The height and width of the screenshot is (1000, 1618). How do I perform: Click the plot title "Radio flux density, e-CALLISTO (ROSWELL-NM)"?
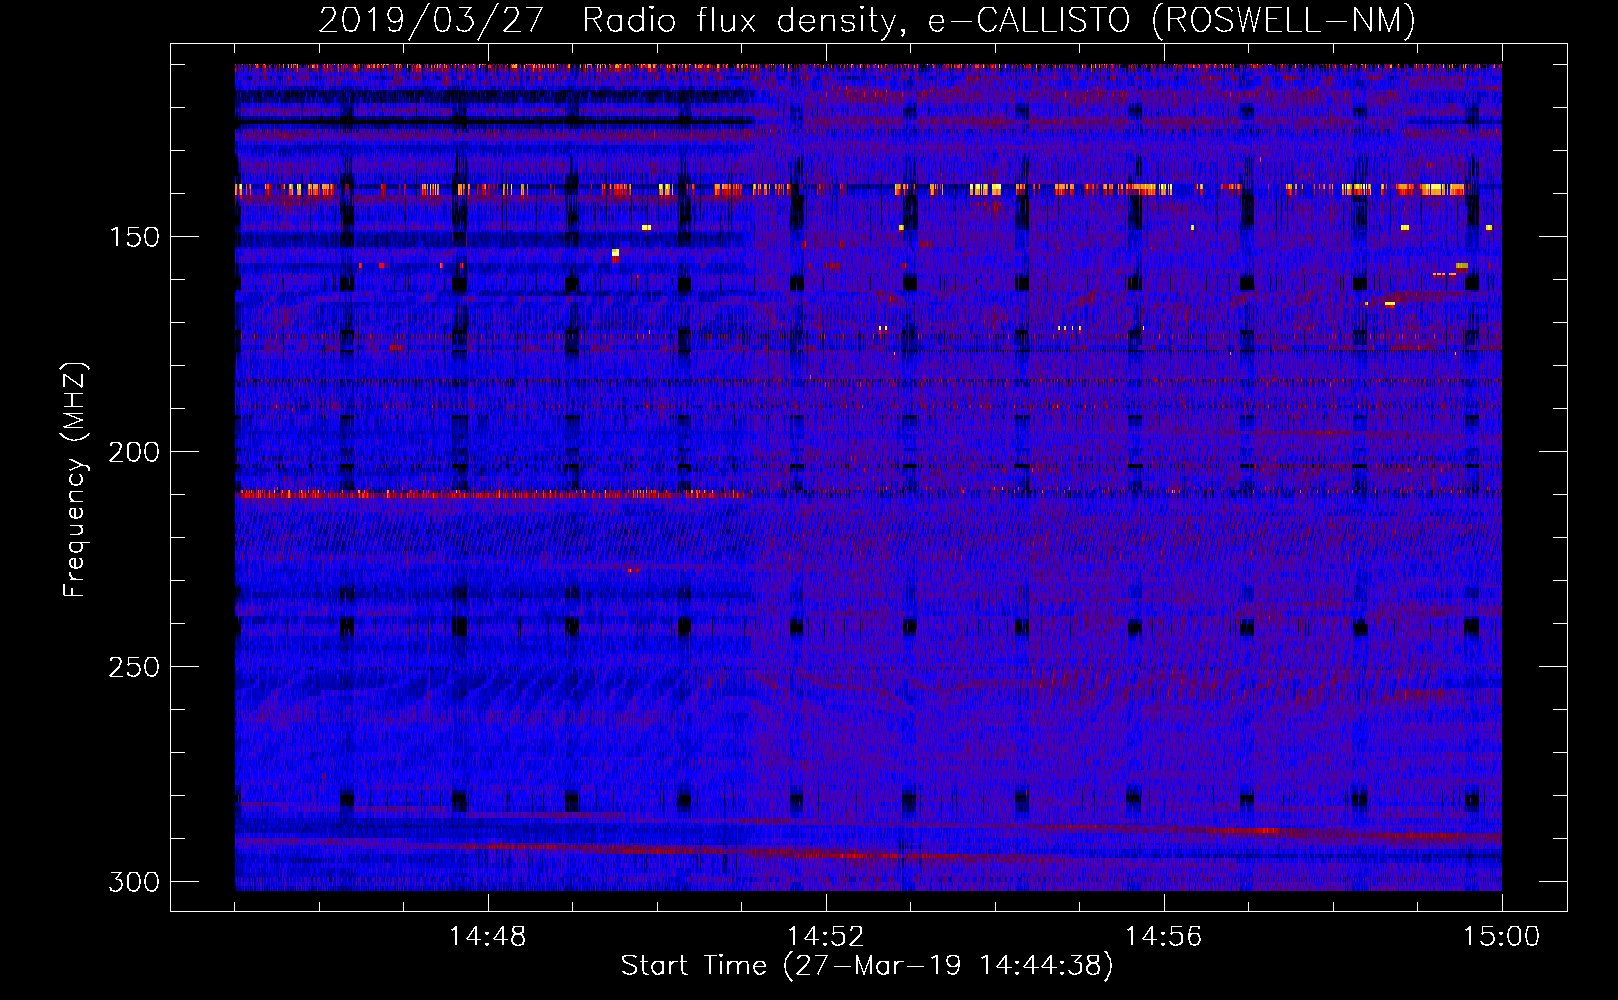(x=998, y=21)
